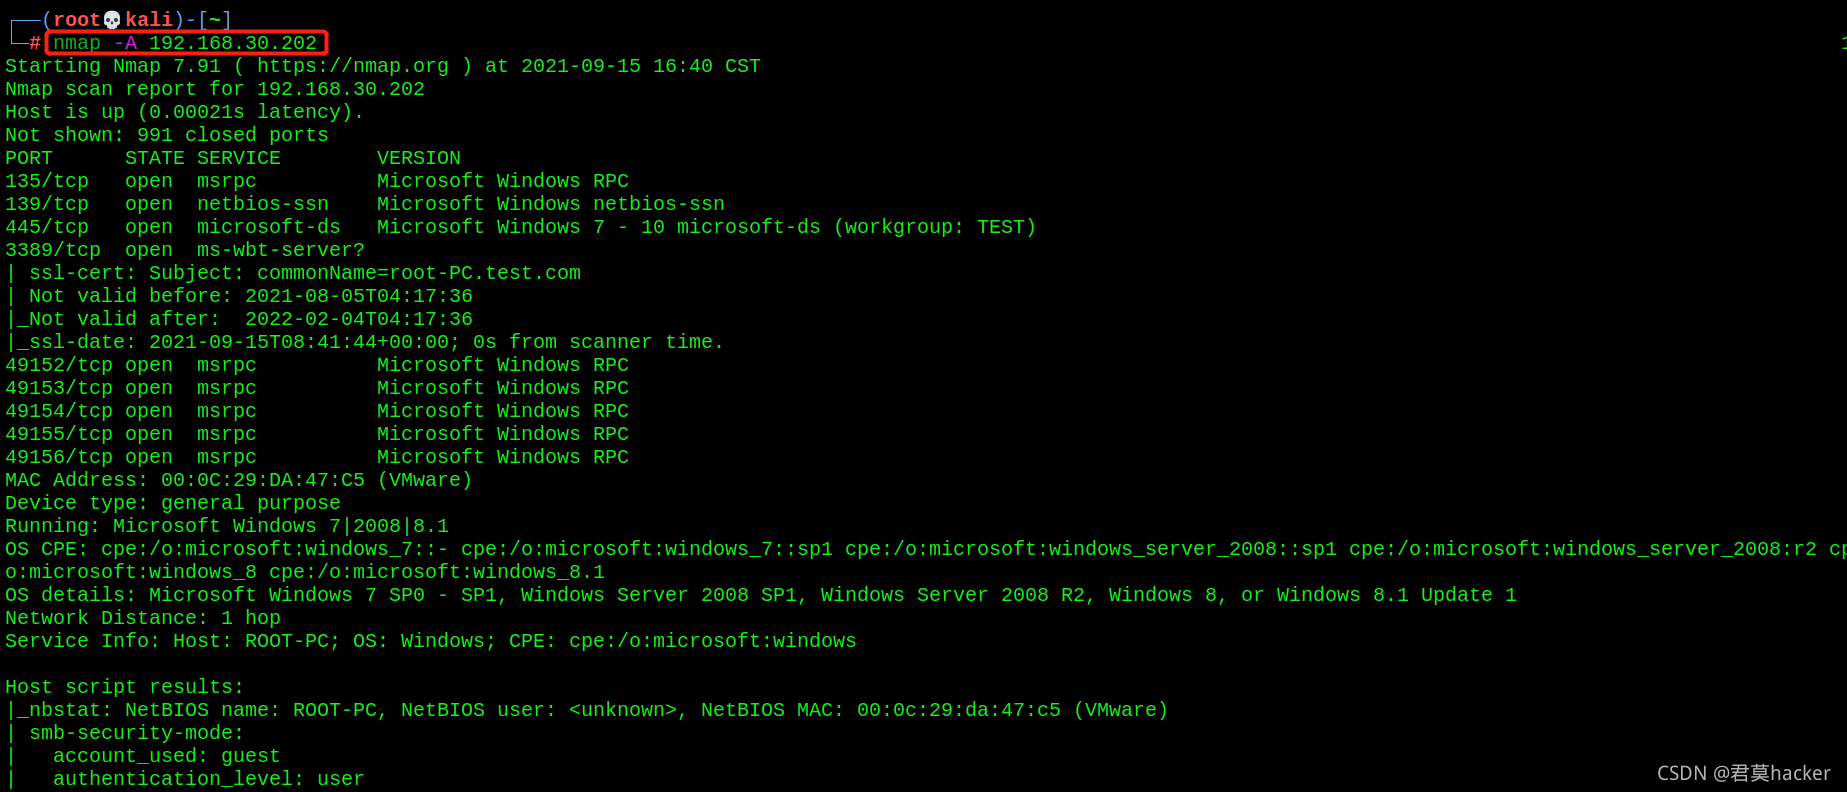Select port entry "3389/tcp"
Image resolution: width=1847 pixels, height=792 pixels.
click(53, 250)
